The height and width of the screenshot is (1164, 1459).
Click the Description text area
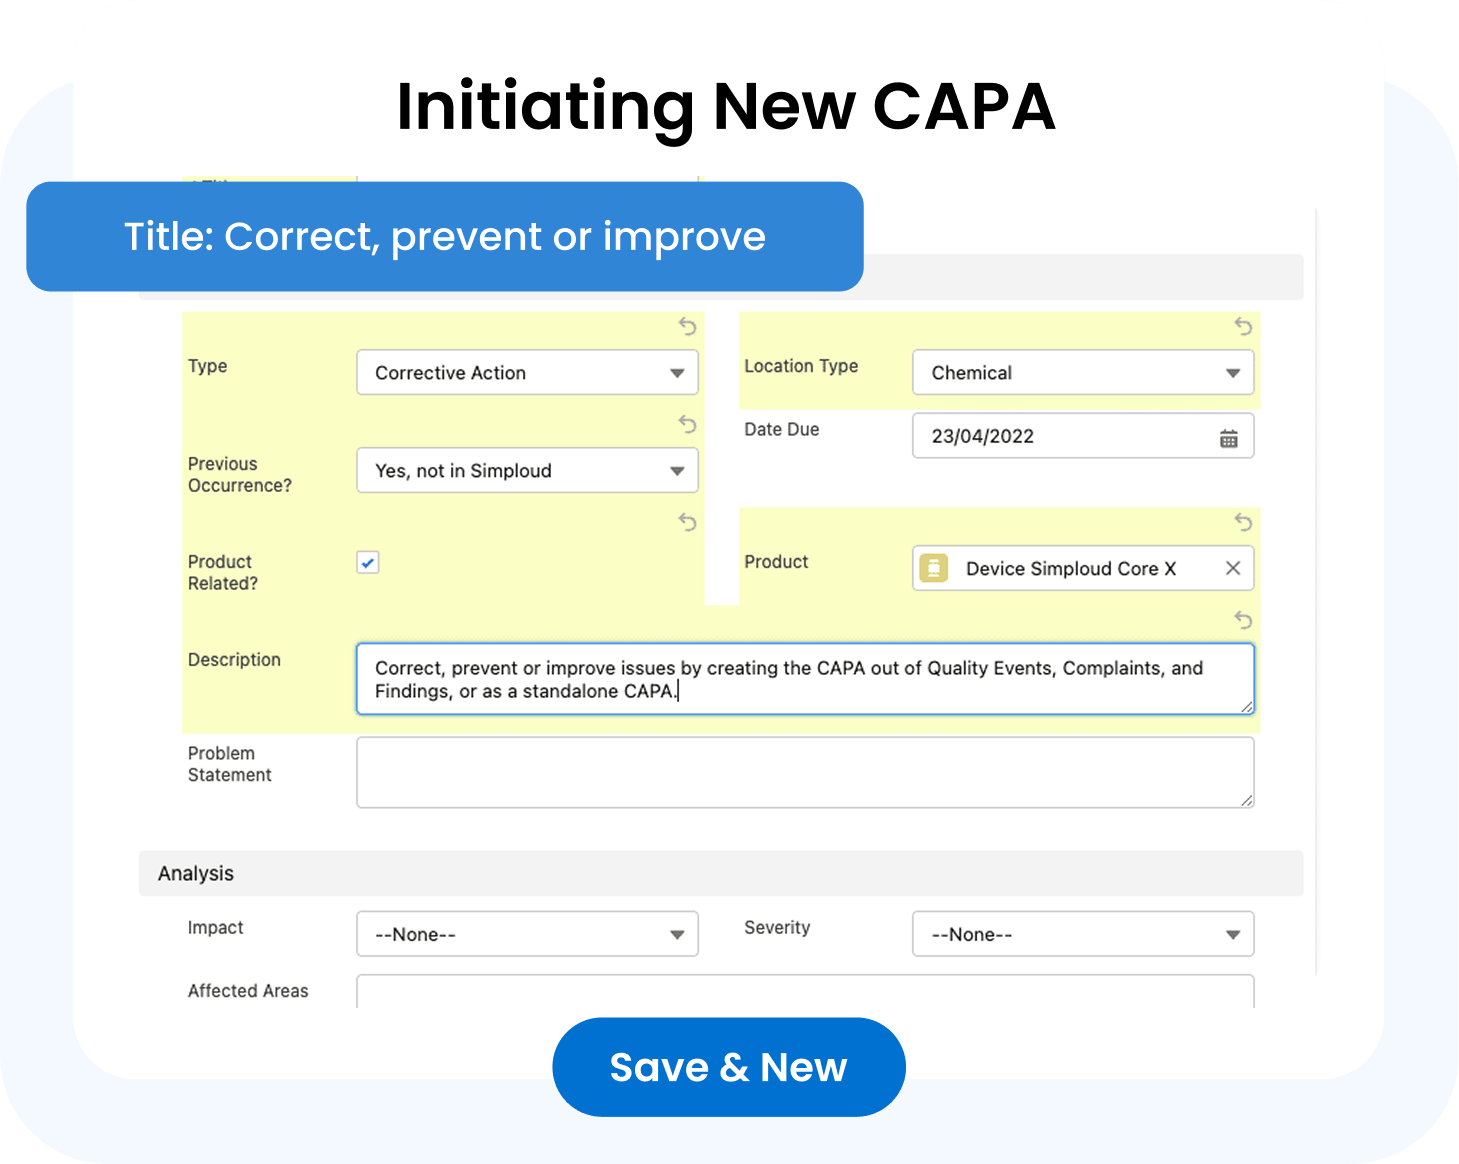tap(805, 679)
